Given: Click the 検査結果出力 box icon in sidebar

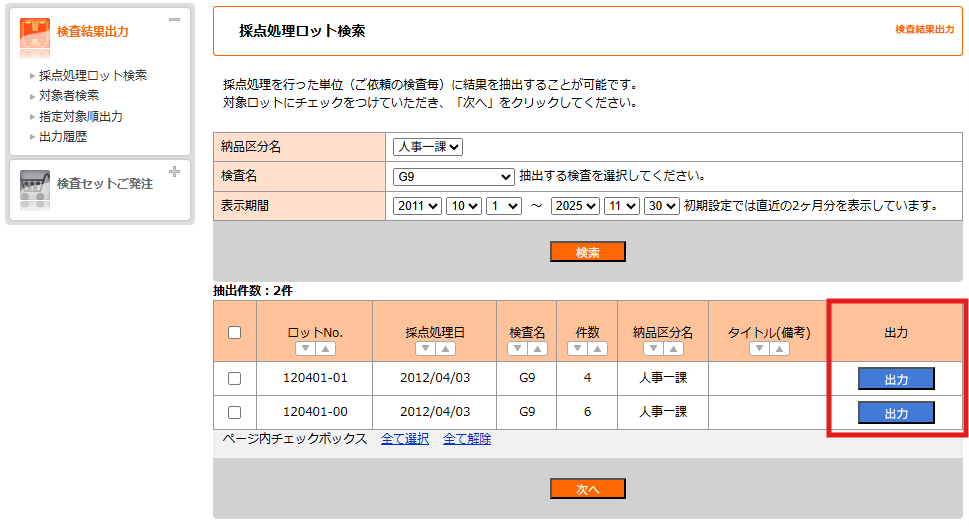Looking at the screenshot, I should [x=35, y=32].
